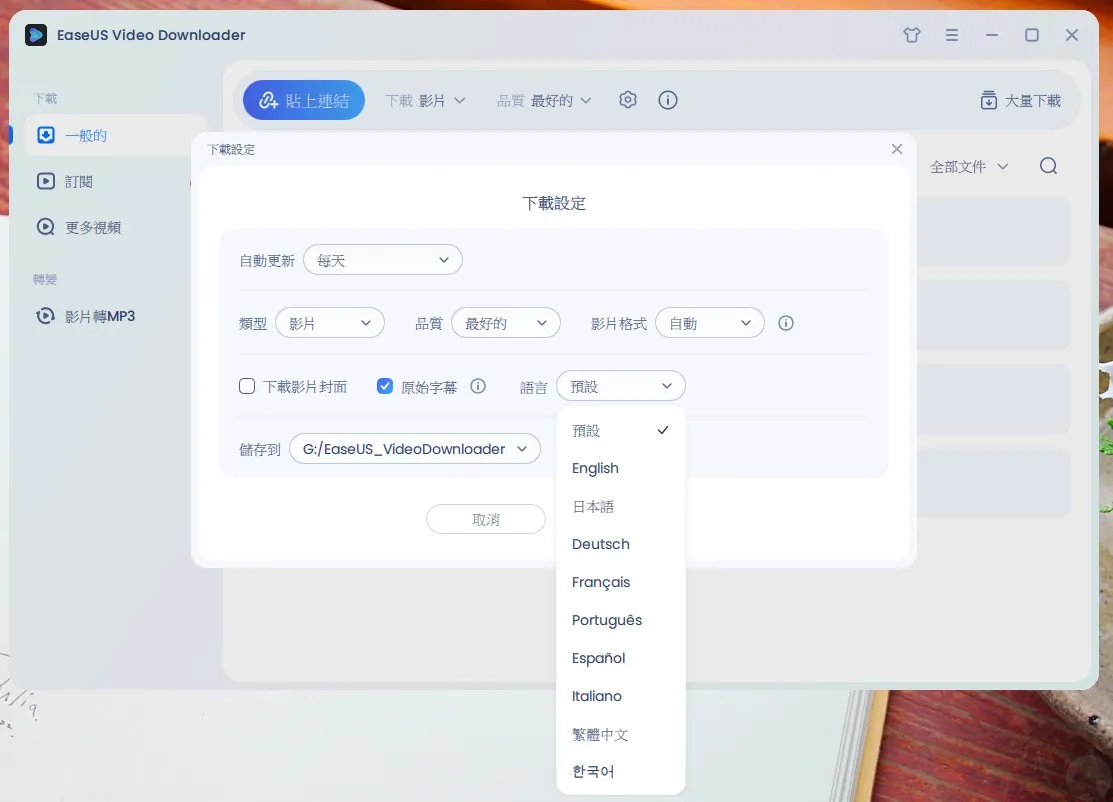This screenshot has height=802, width=1113.
Task: Click the info icon beside toolbar gear
Action: click(x=667, y=100)
